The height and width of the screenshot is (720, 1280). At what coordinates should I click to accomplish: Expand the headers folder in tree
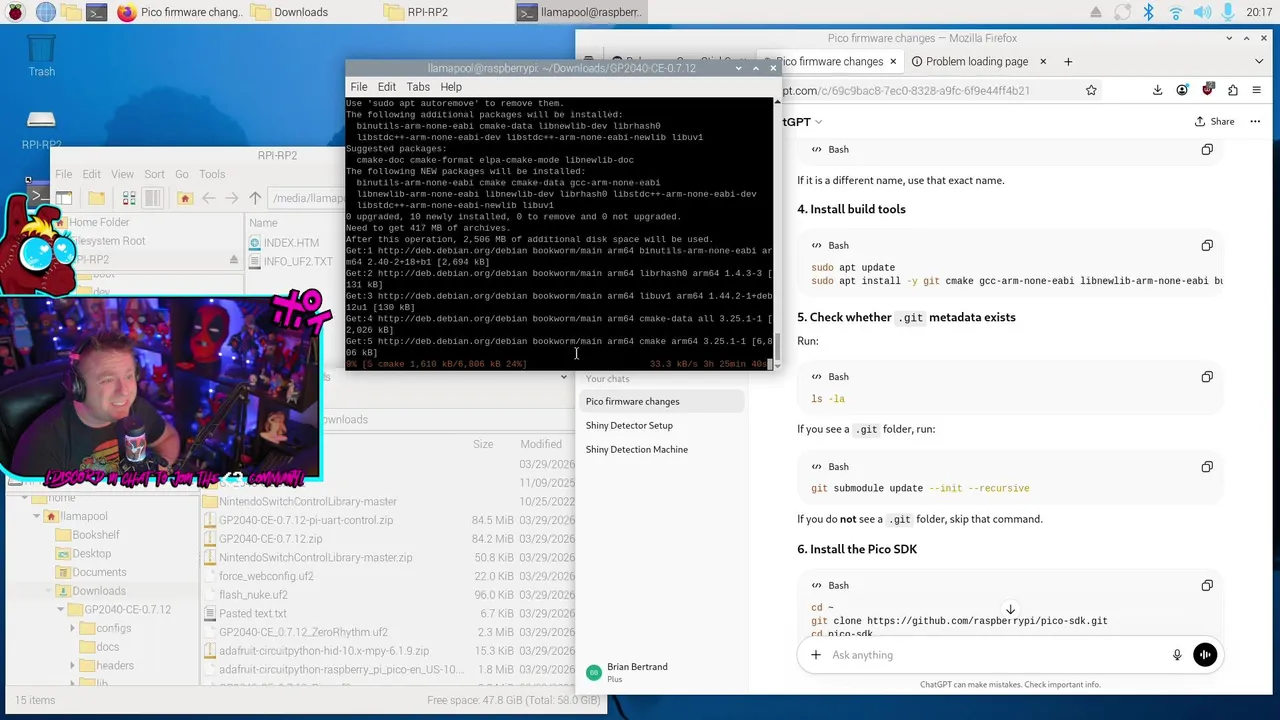[72, 666]
